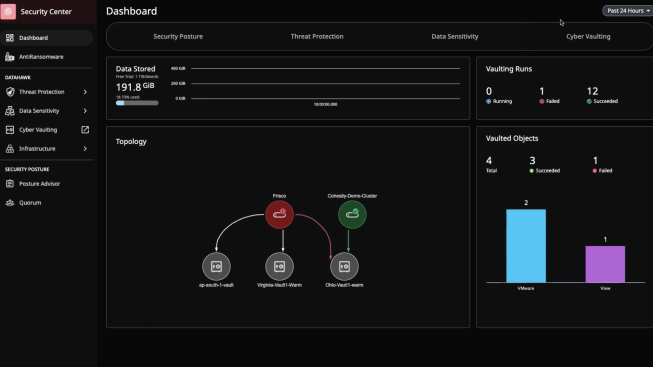Click the Quorum sidebar icon
Screen dimensions: 653x367
(10, 202)
